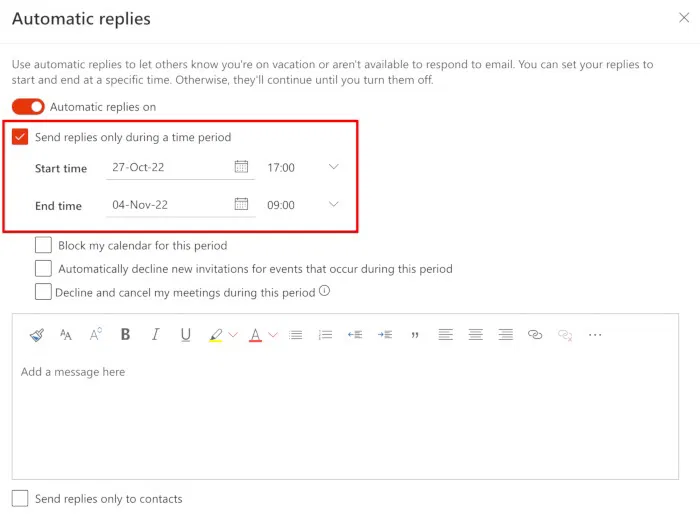
Task: Insert a bulleted list
Action: point(295,335)
